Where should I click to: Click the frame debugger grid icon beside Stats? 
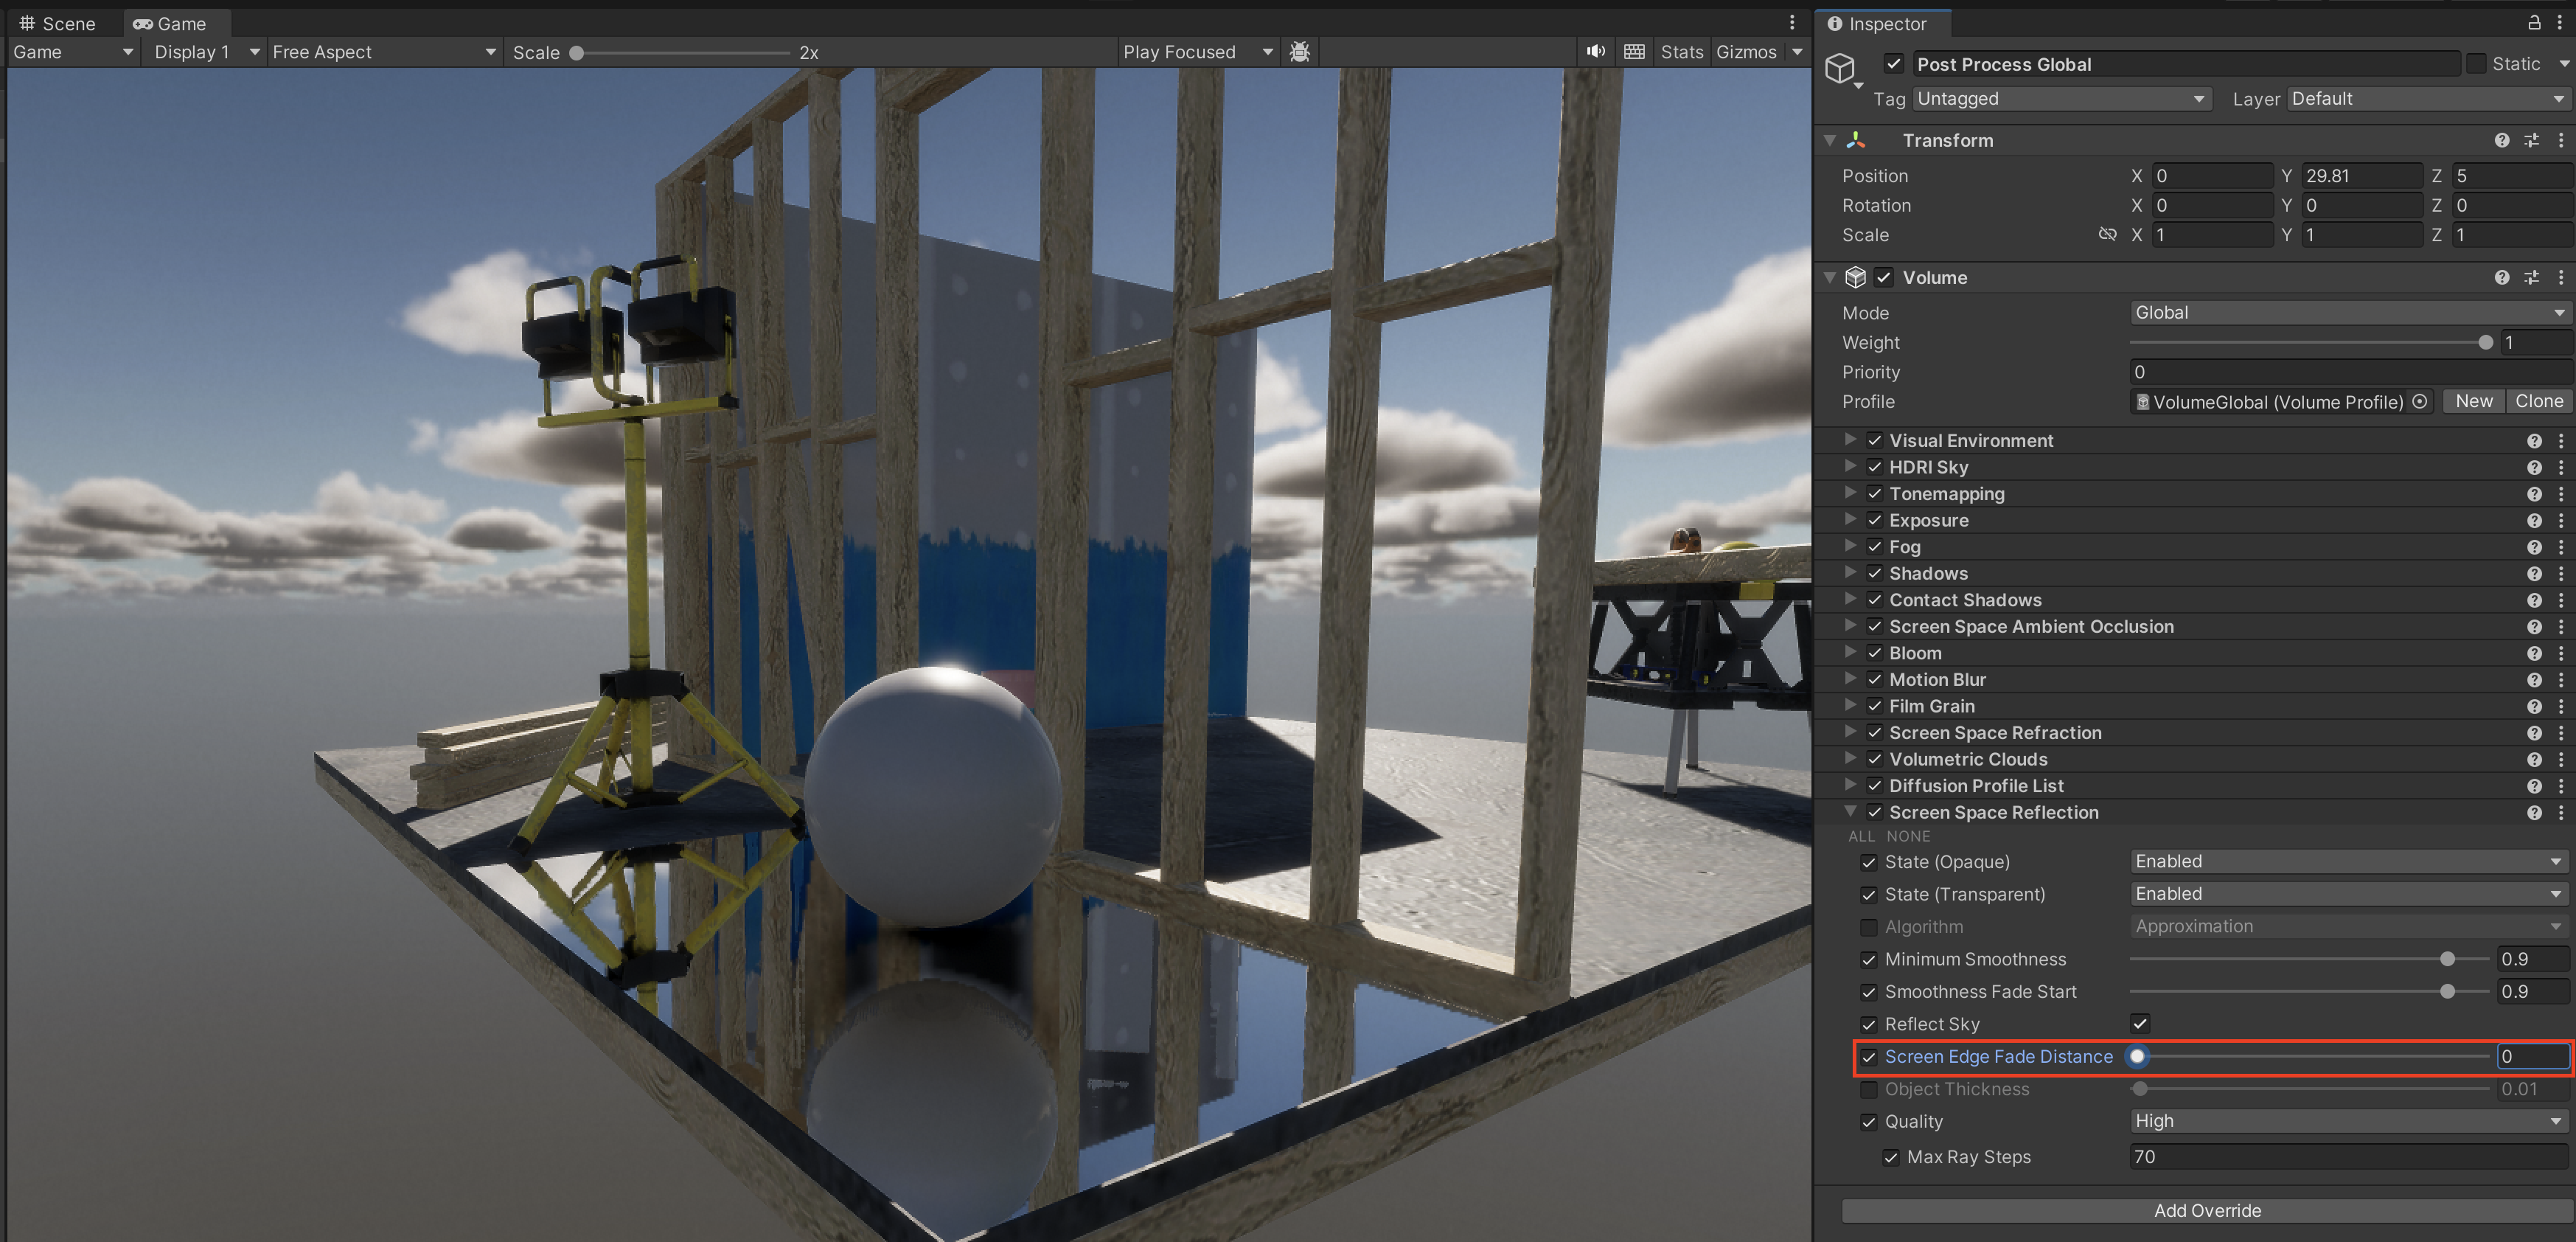click(x=1634, y=52)
